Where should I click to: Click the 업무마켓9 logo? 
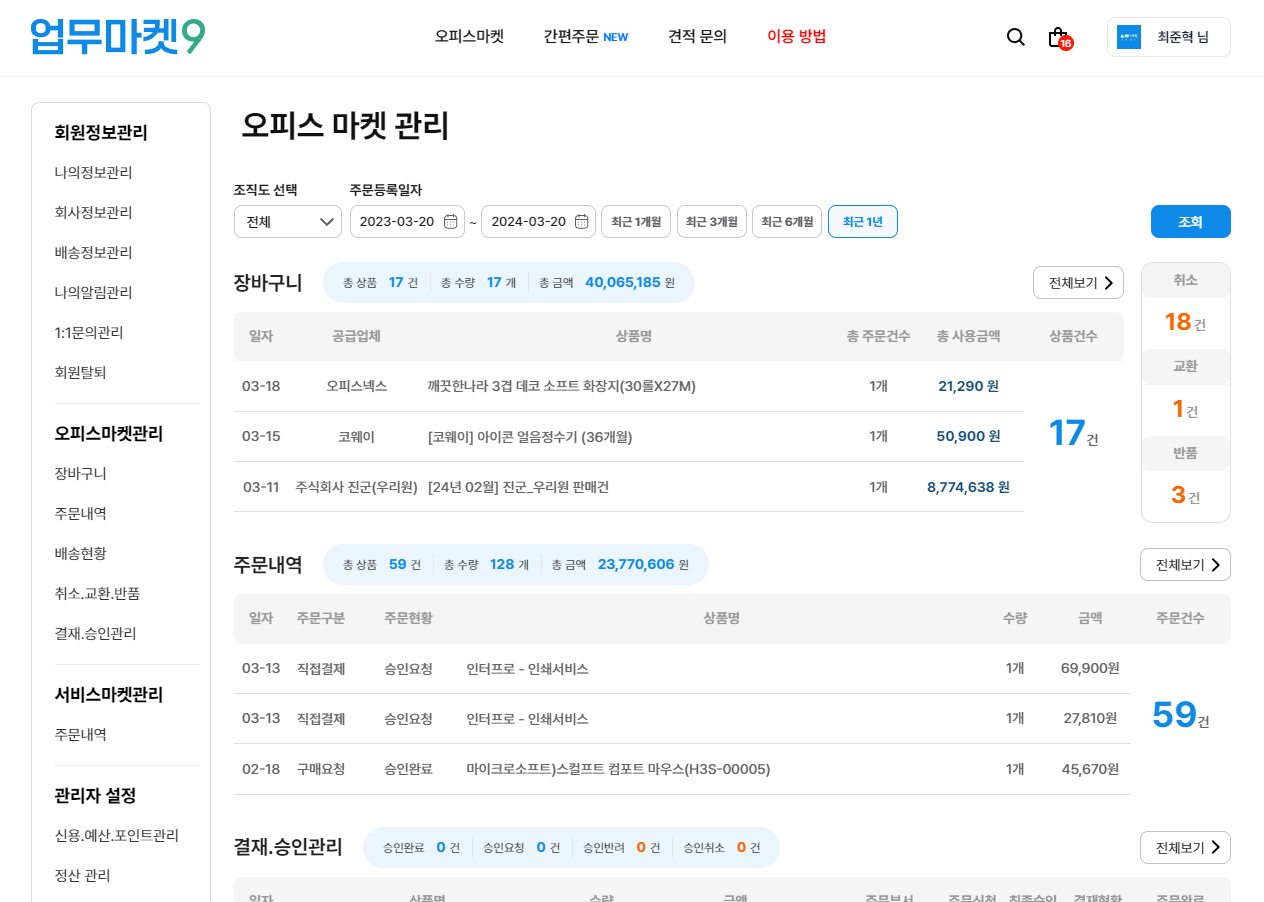[118, 37]
